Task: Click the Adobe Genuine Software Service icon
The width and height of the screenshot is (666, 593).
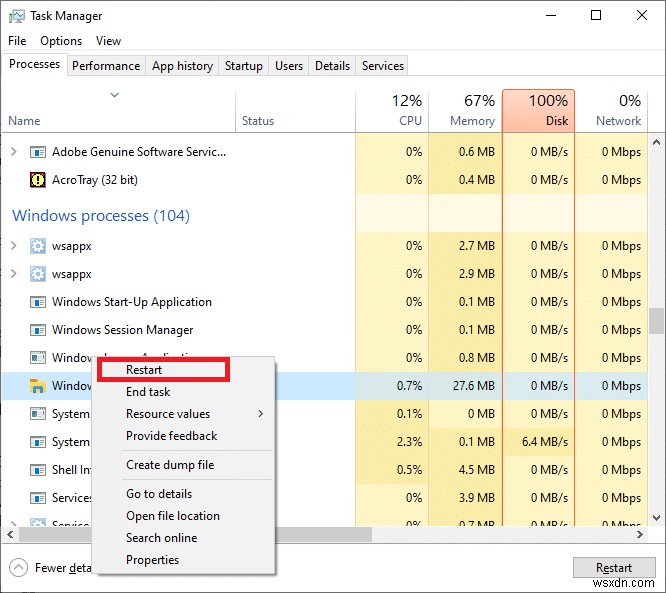Action: (x=38, y=152)
